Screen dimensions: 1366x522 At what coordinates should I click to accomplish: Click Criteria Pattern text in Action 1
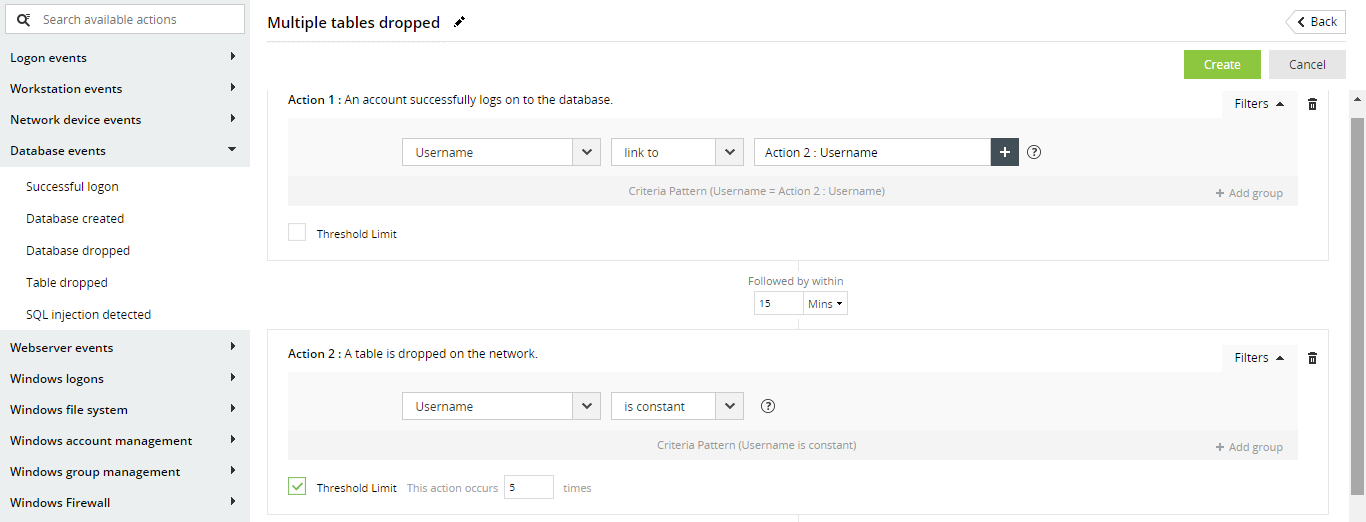coord(757,191)
